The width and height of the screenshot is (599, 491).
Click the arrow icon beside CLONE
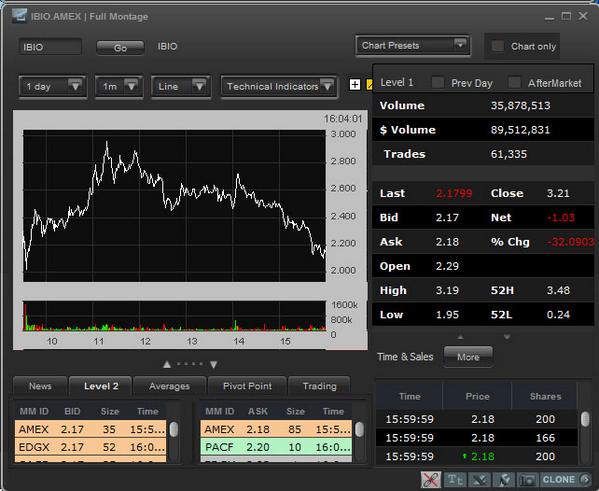point(585,479)
